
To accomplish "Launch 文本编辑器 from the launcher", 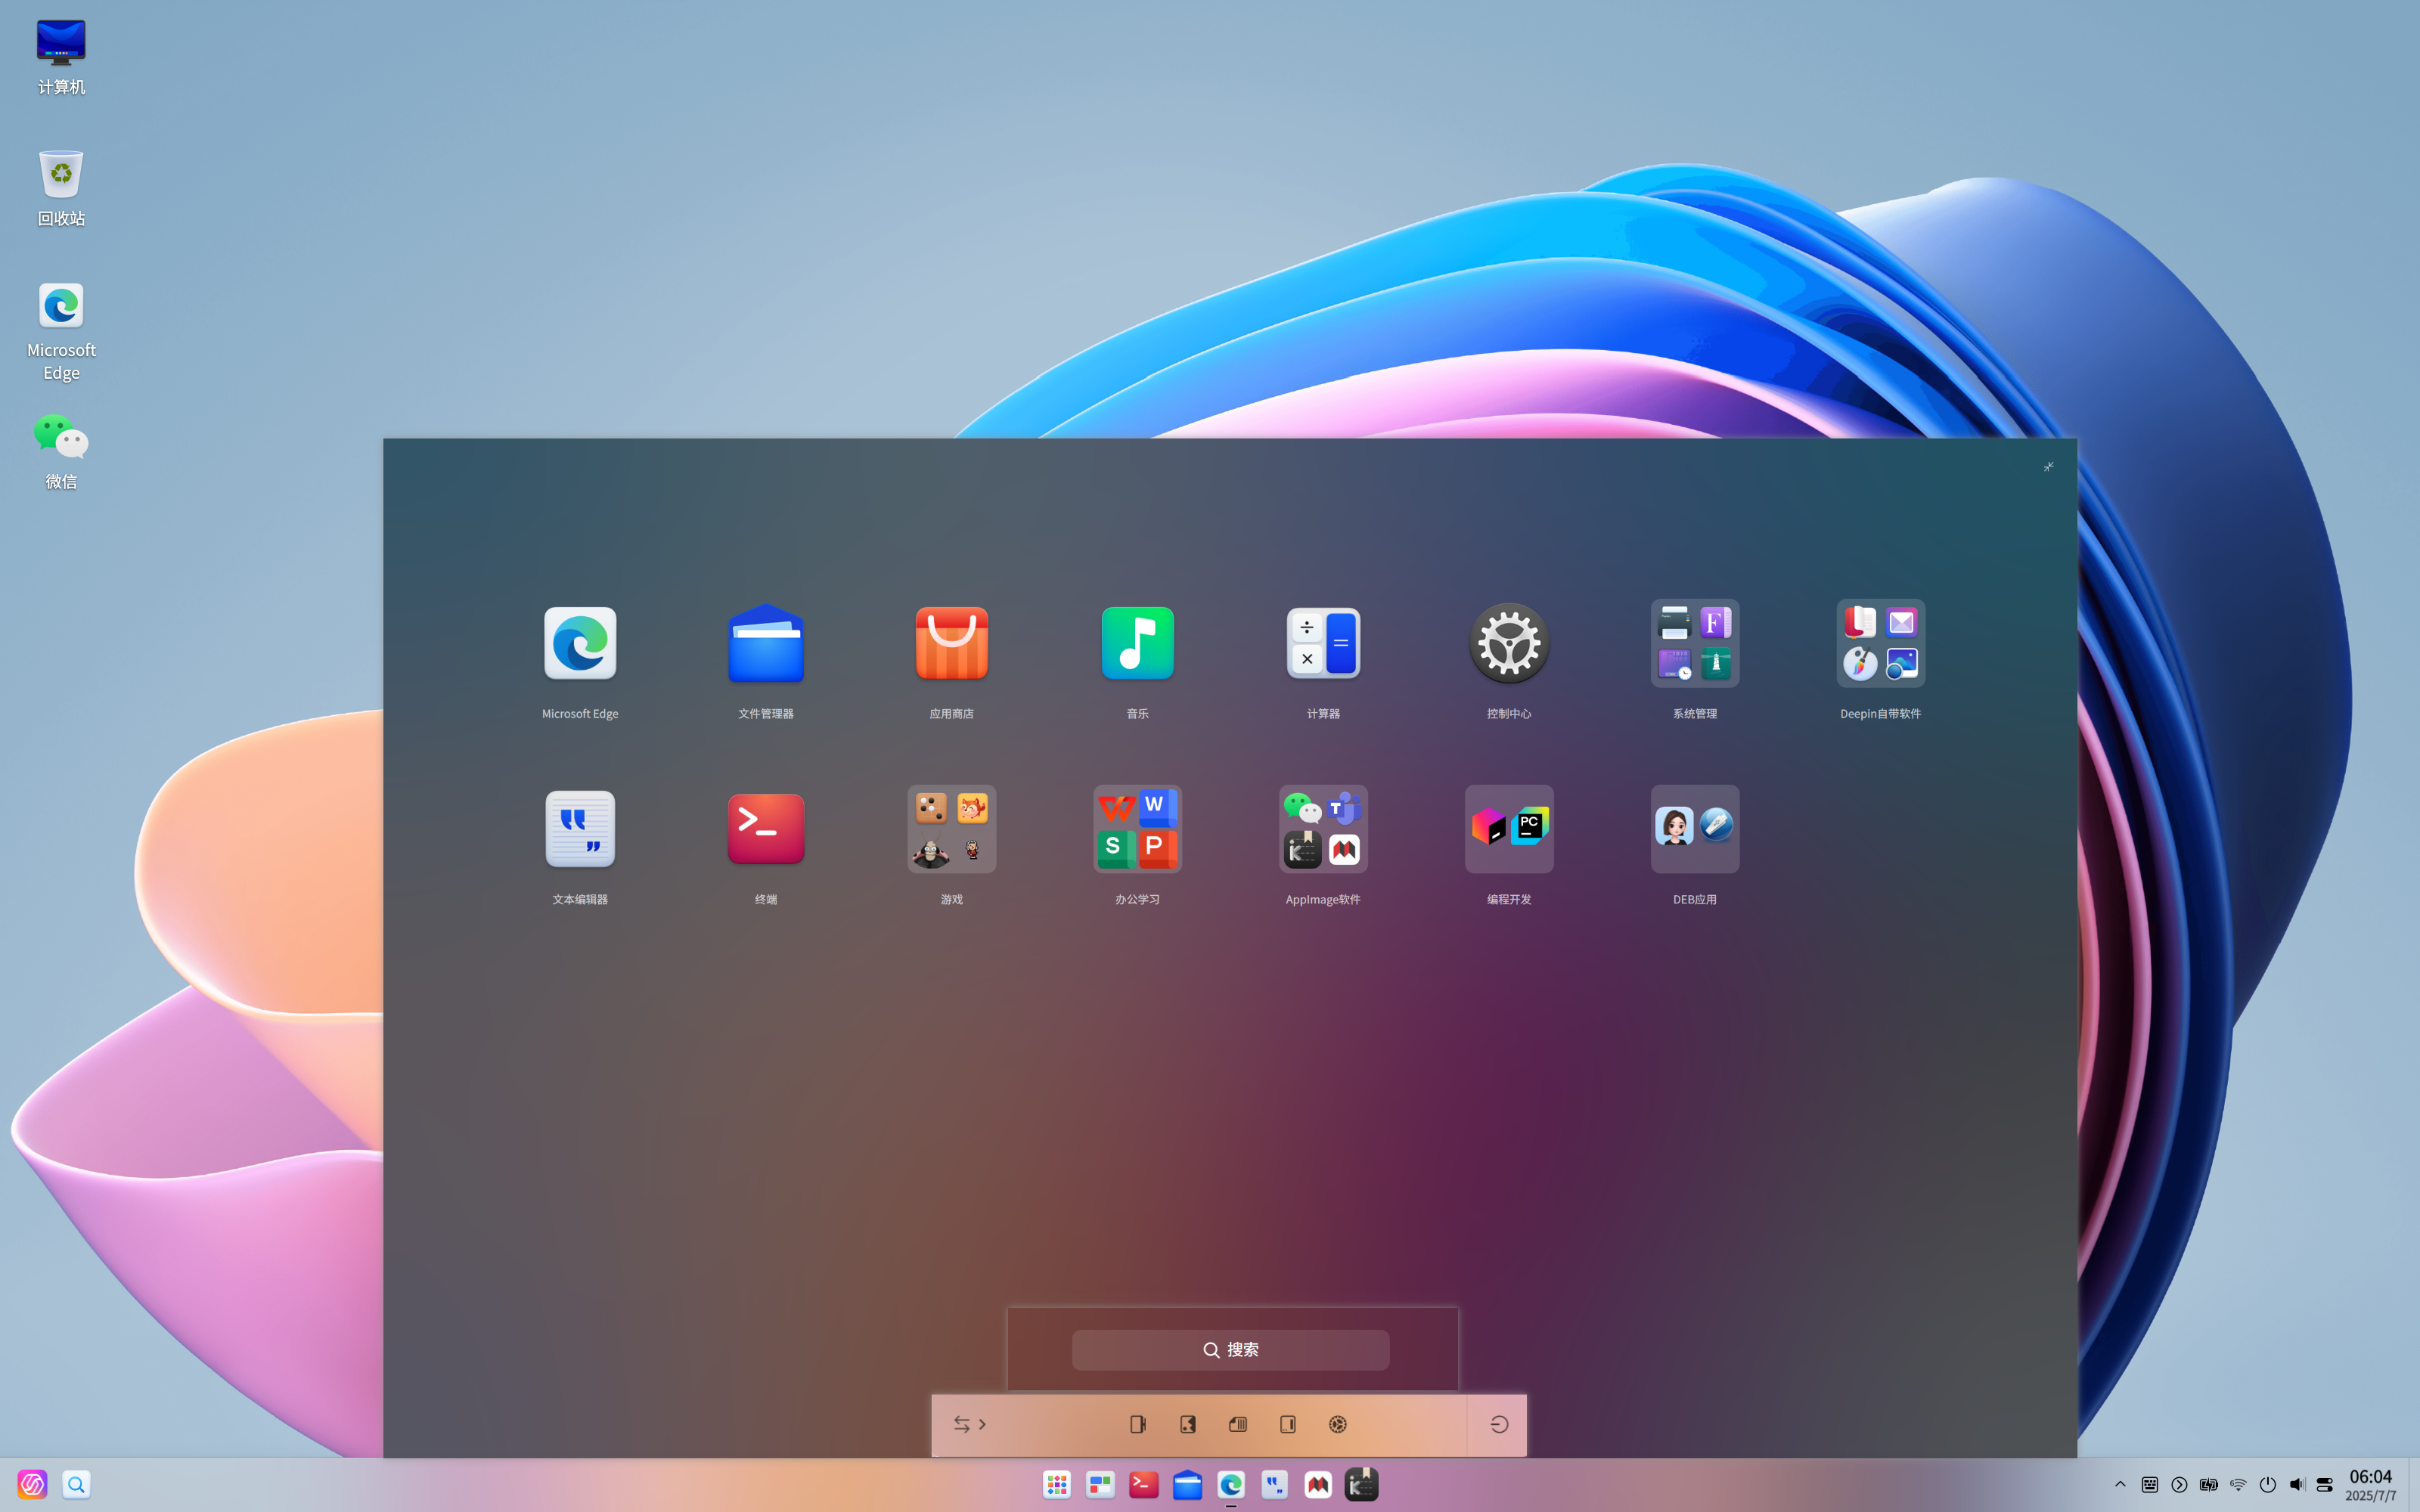I will 580,828.
